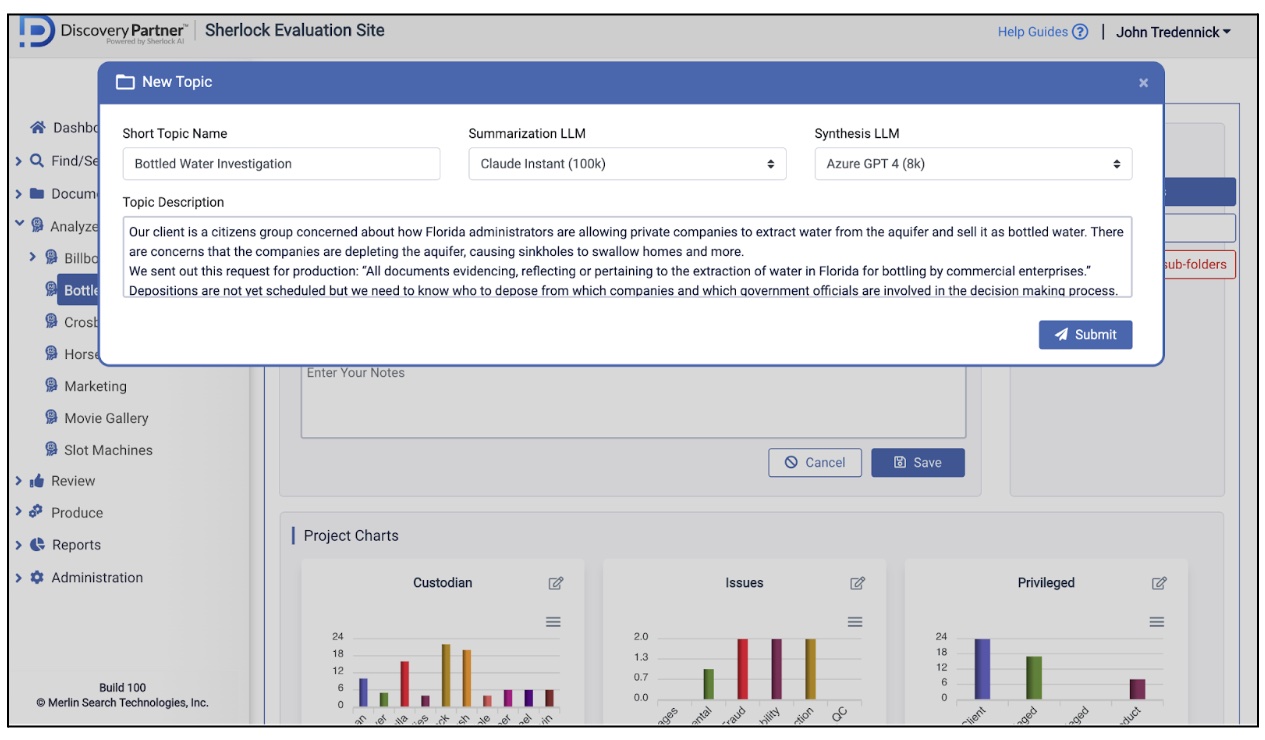
Task: Click the Help Guides question mark icon
Action: (1080, 32)
